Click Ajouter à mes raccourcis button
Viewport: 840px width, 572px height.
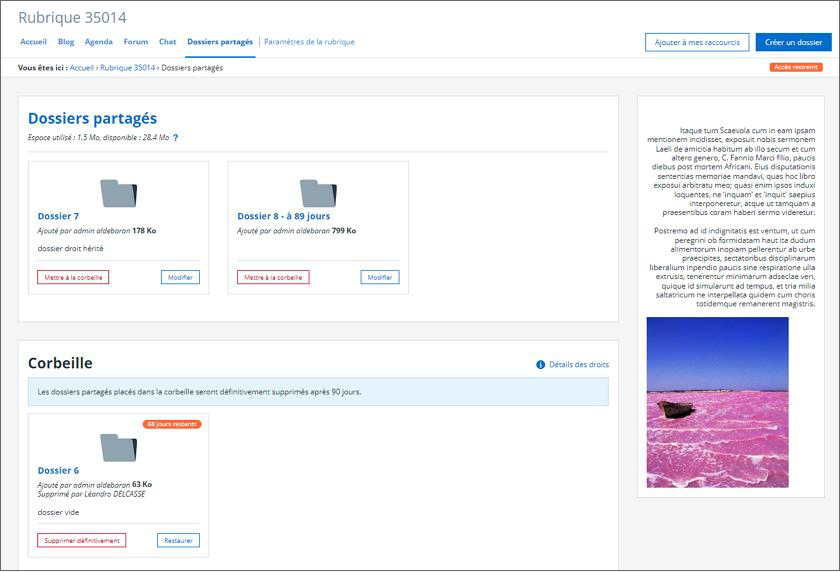tap(697, 42)
